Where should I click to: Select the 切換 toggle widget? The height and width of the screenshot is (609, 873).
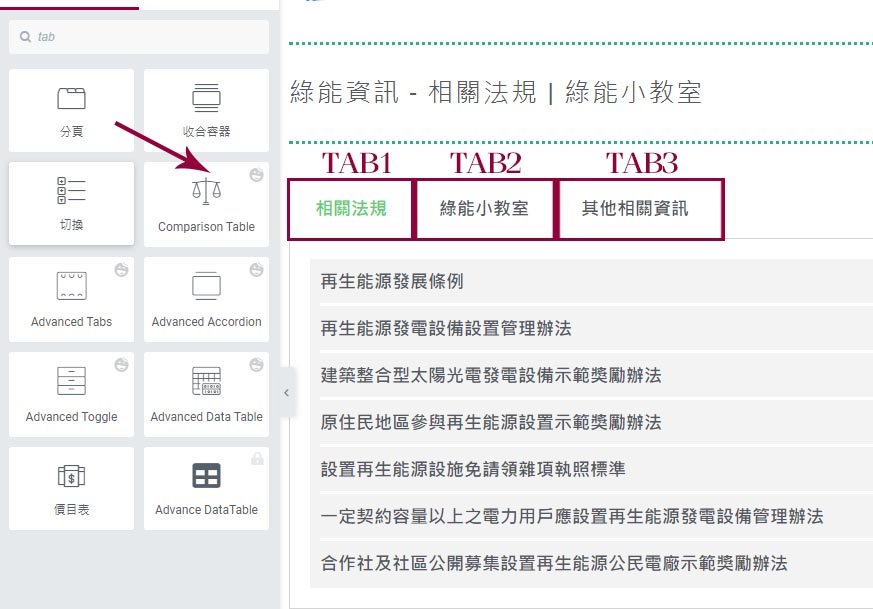point(71,203)
